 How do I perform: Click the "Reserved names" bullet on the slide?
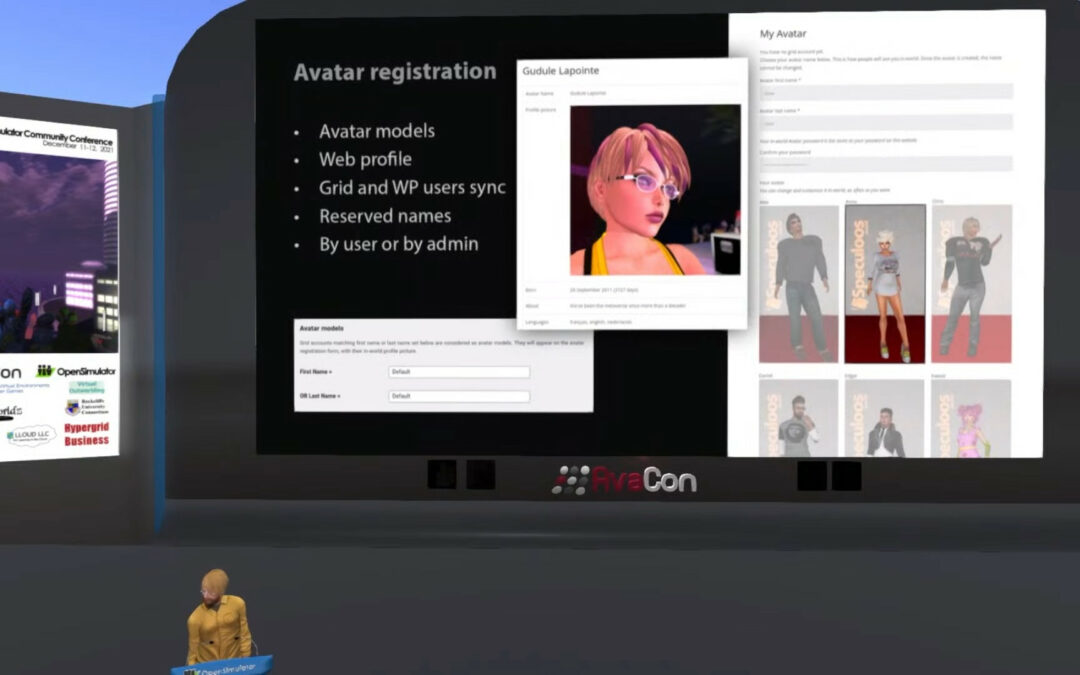[x=385, y=216]
